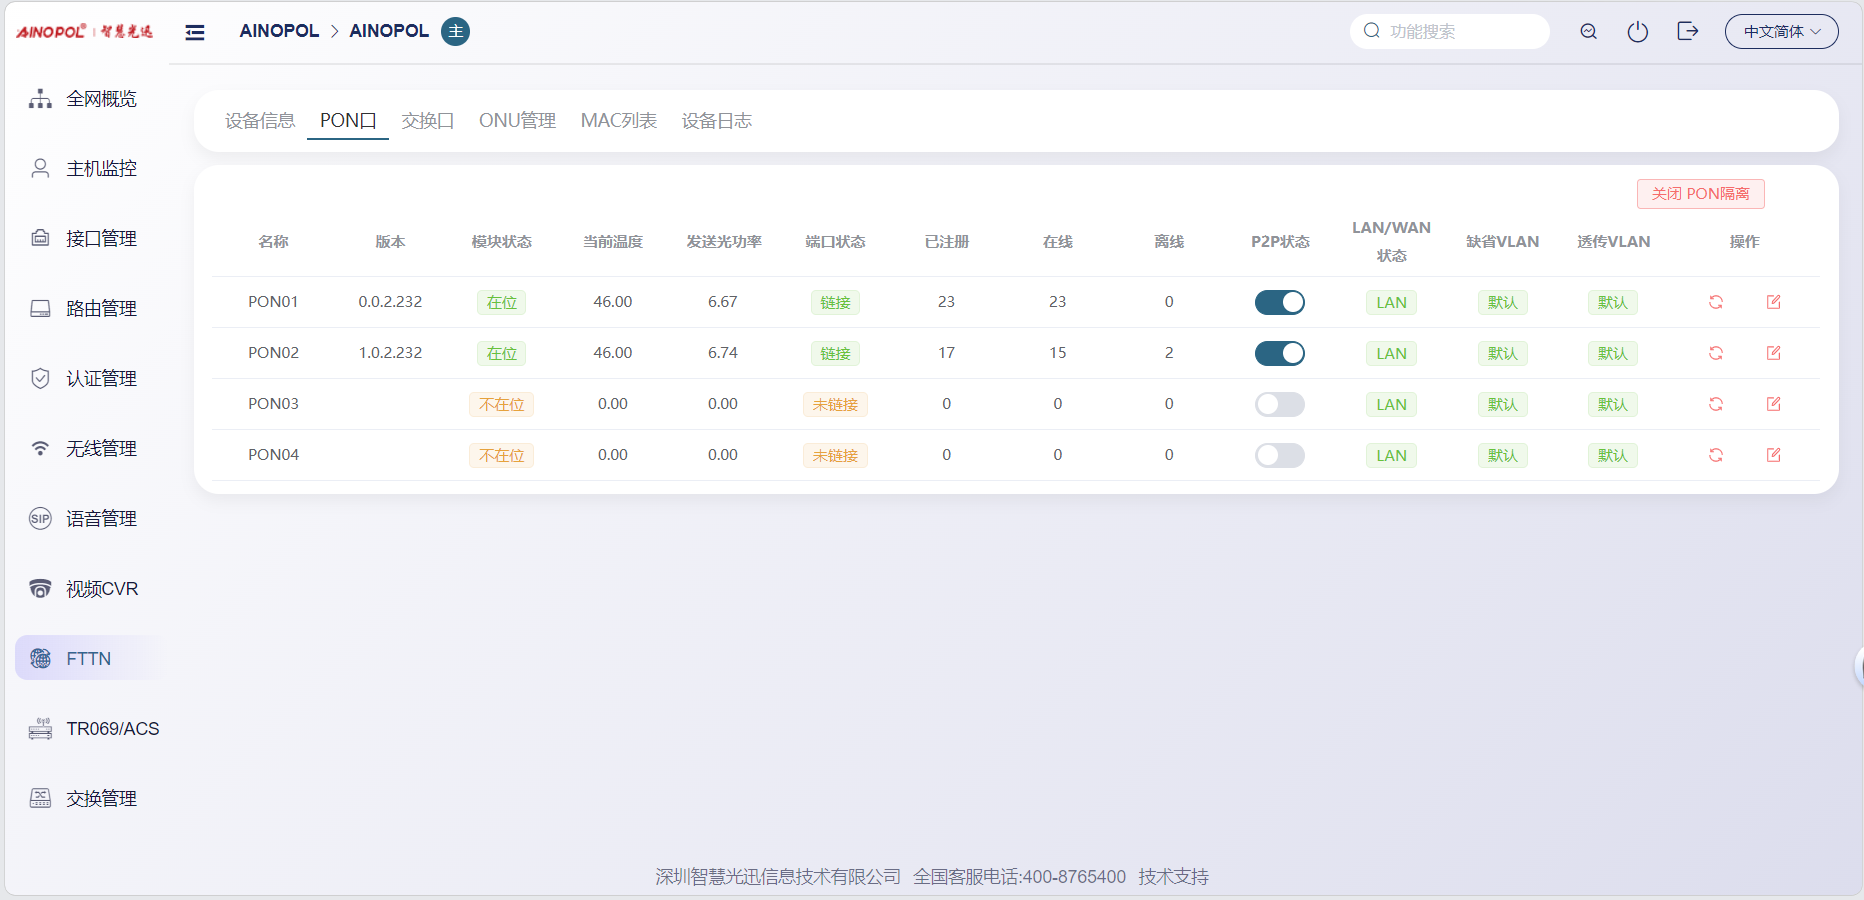The width and height of the screenshot is (1864, 900).
Task: Open the 技术支持 link in the footer
Action: [x=1173, y=877]
